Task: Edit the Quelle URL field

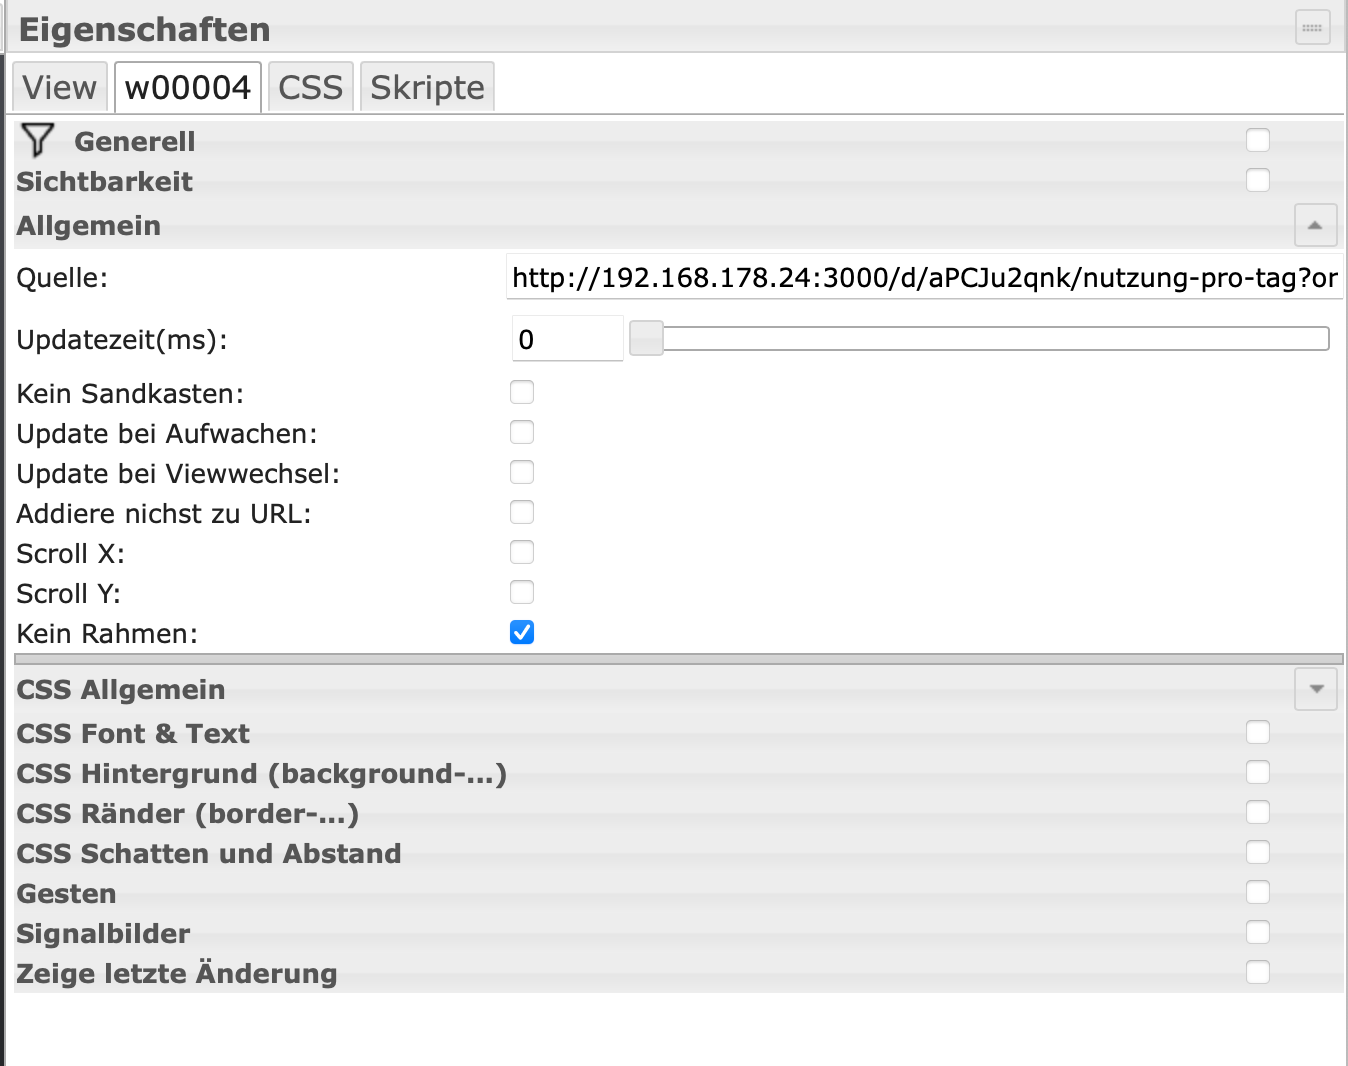Action: [924, 277]
